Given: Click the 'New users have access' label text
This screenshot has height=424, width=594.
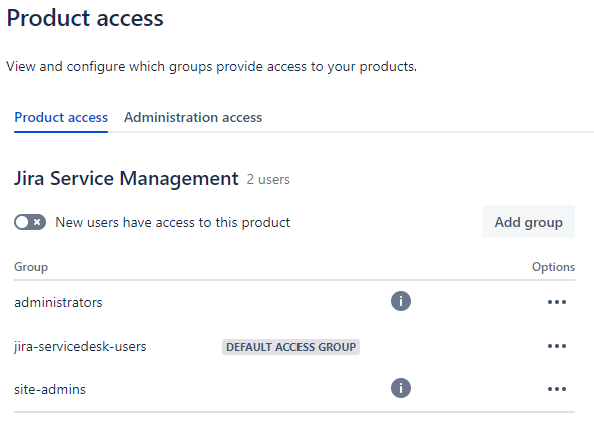Looking at the screenshot, I should 173,222.
